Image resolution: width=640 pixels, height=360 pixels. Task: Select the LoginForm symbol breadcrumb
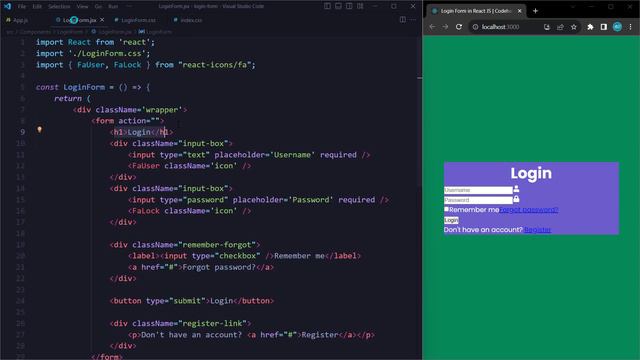[156, 31]
